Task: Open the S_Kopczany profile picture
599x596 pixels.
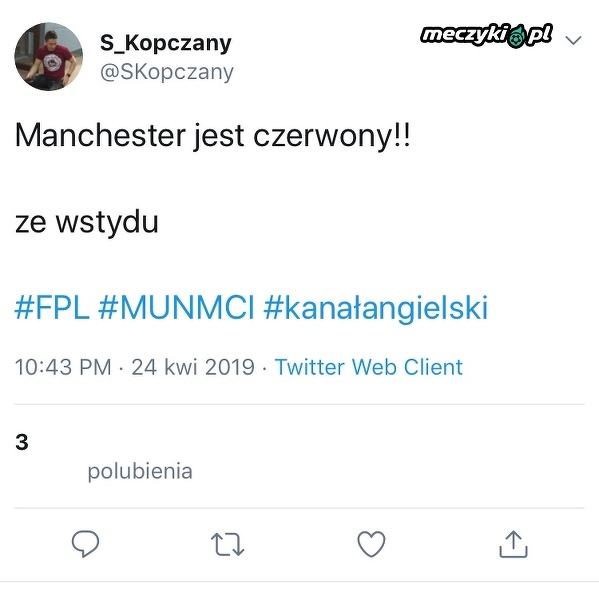Action: [x=49, y=57]
